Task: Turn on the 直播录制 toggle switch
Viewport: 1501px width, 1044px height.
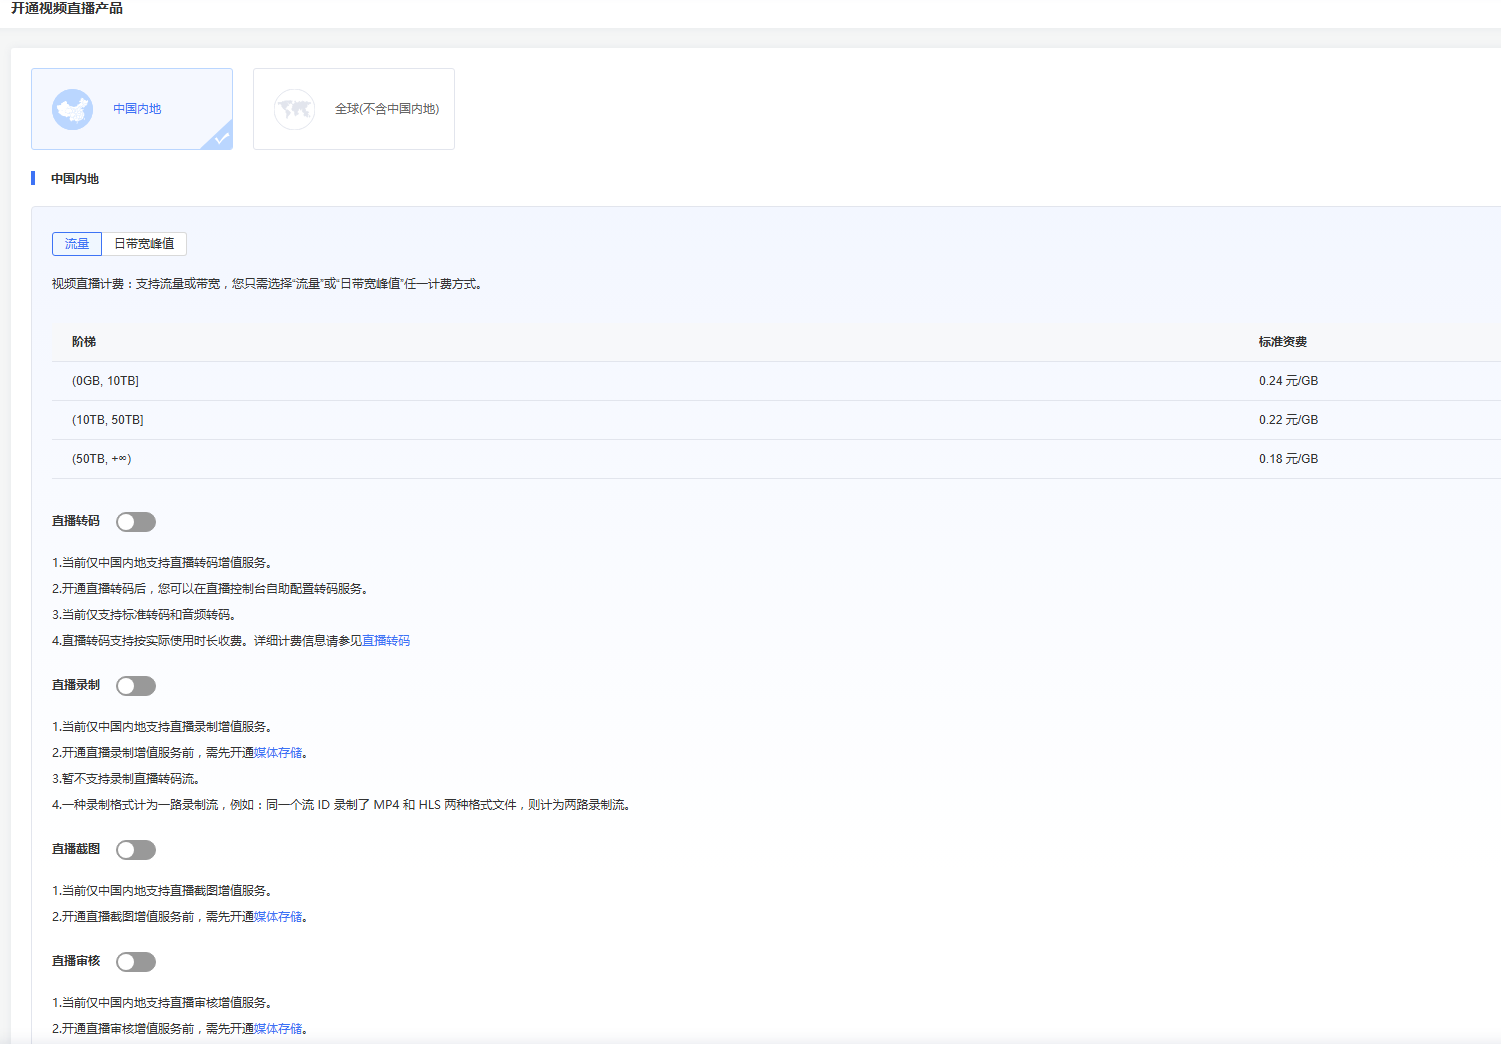Action: coord(136,686)
